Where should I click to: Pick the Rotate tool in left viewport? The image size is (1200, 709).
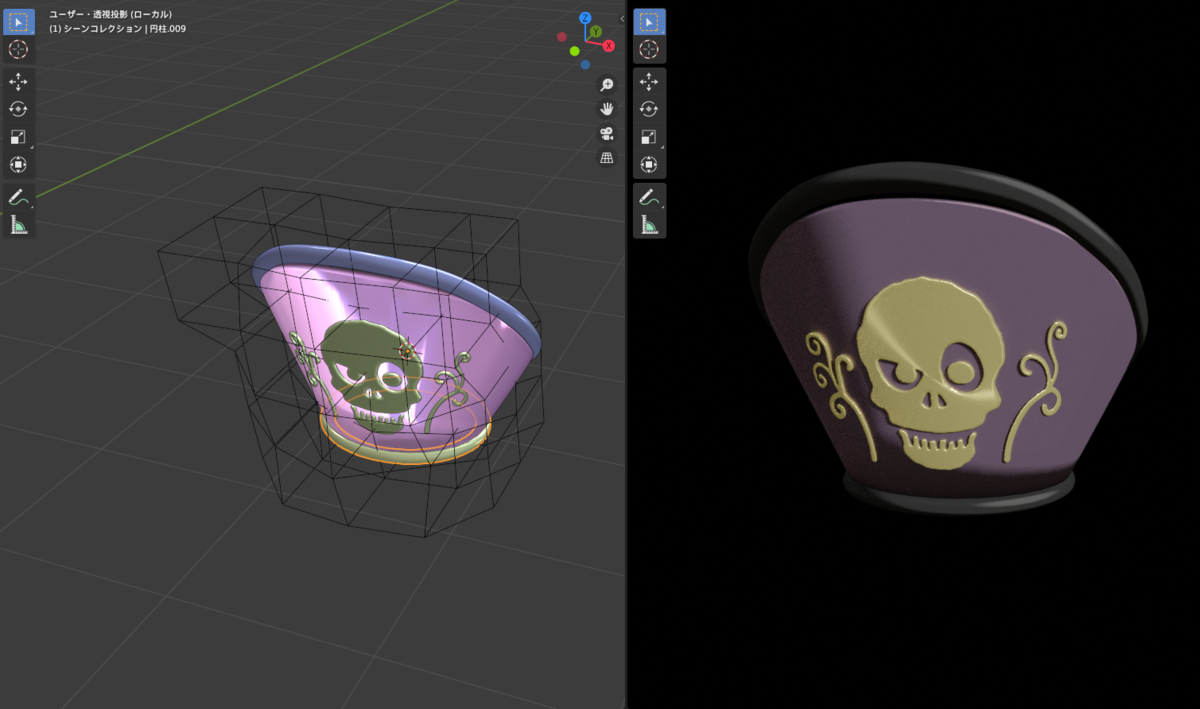18,110
